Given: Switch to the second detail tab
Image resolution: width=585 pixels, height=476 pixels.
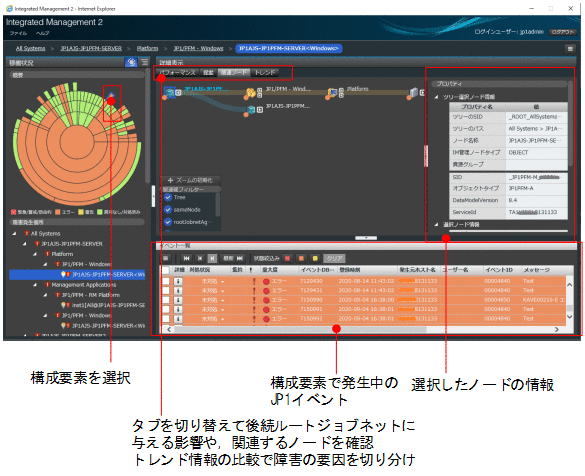Looking at the screenshot, I should (x=208, y=73).
